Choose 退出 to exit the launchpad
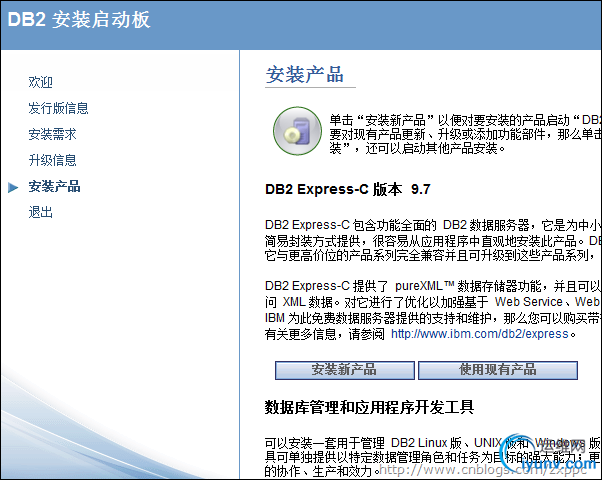602x480 pixels. coord(40,212)
